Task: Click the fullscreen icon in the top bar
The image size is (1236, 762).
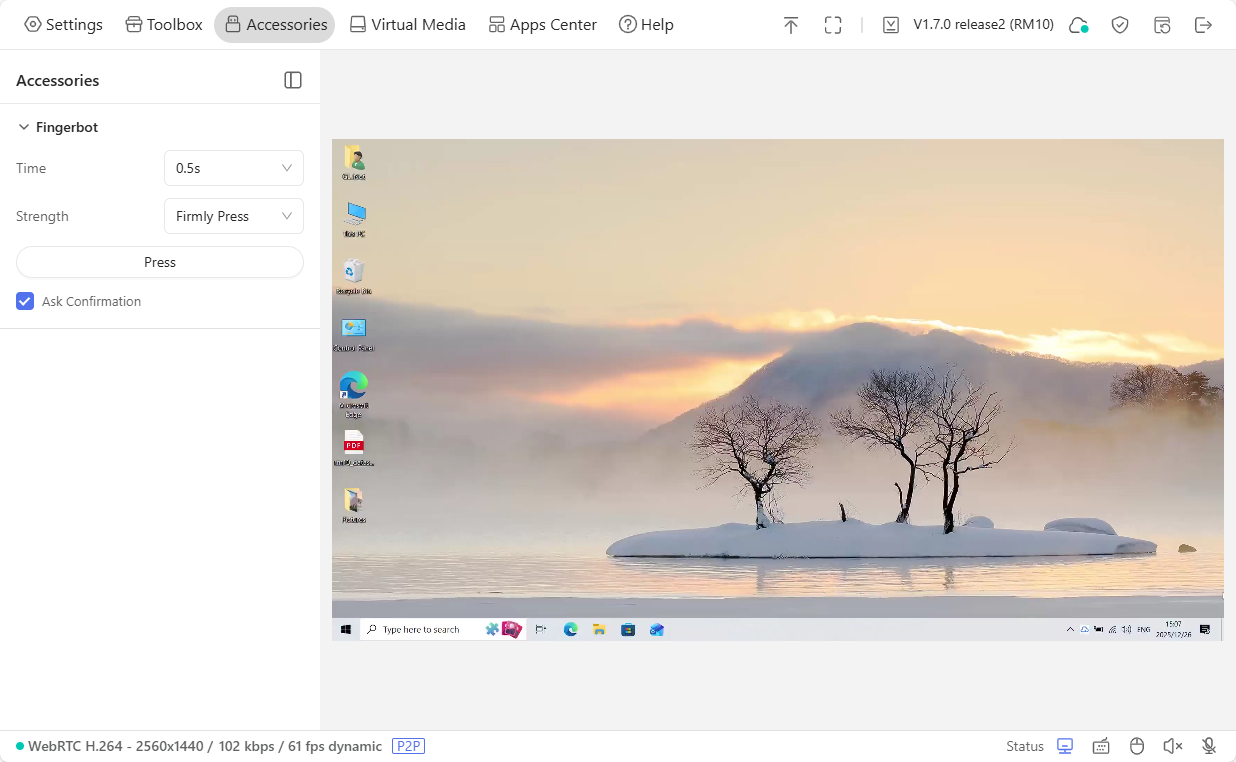Action: click(833, 25)
